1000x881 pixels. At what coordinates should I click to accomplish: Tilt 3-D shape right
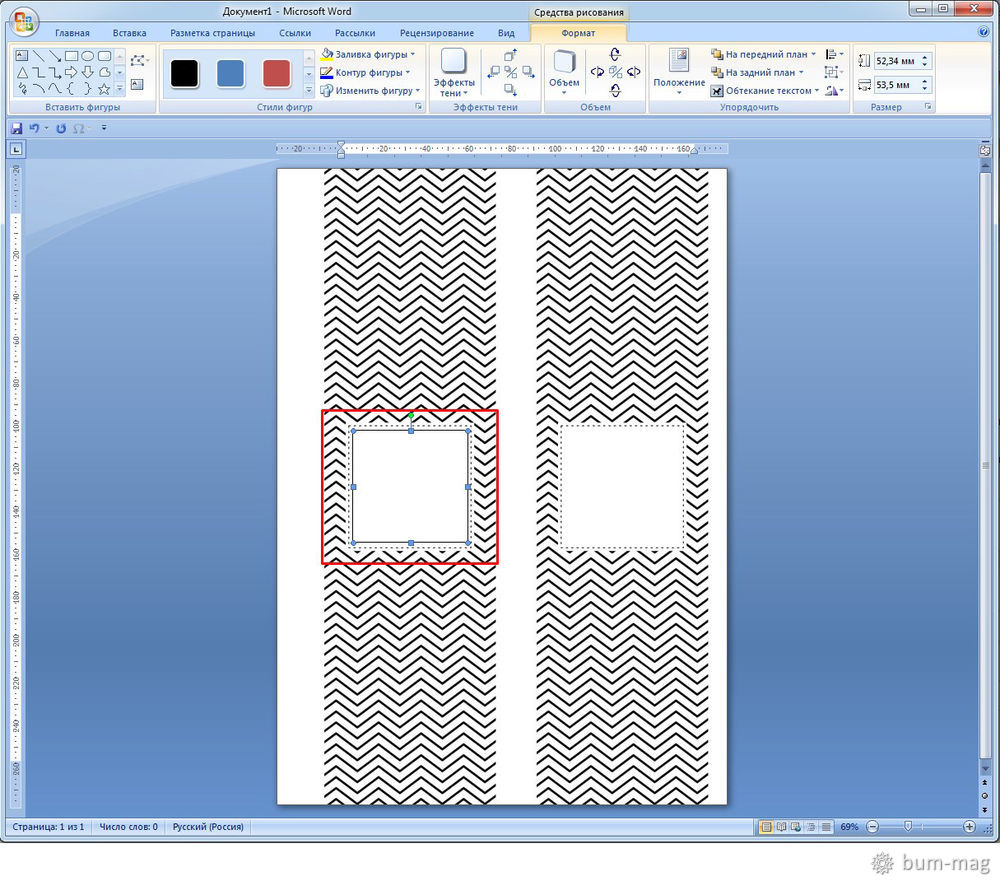click(633, 72)
